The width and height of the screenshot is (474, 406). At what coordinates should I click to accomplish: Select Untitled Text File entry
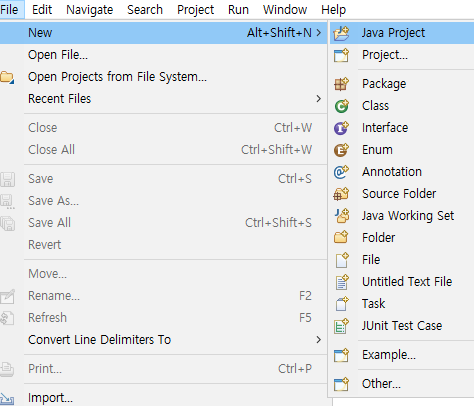pyautogui.click(x=402, y=282)
